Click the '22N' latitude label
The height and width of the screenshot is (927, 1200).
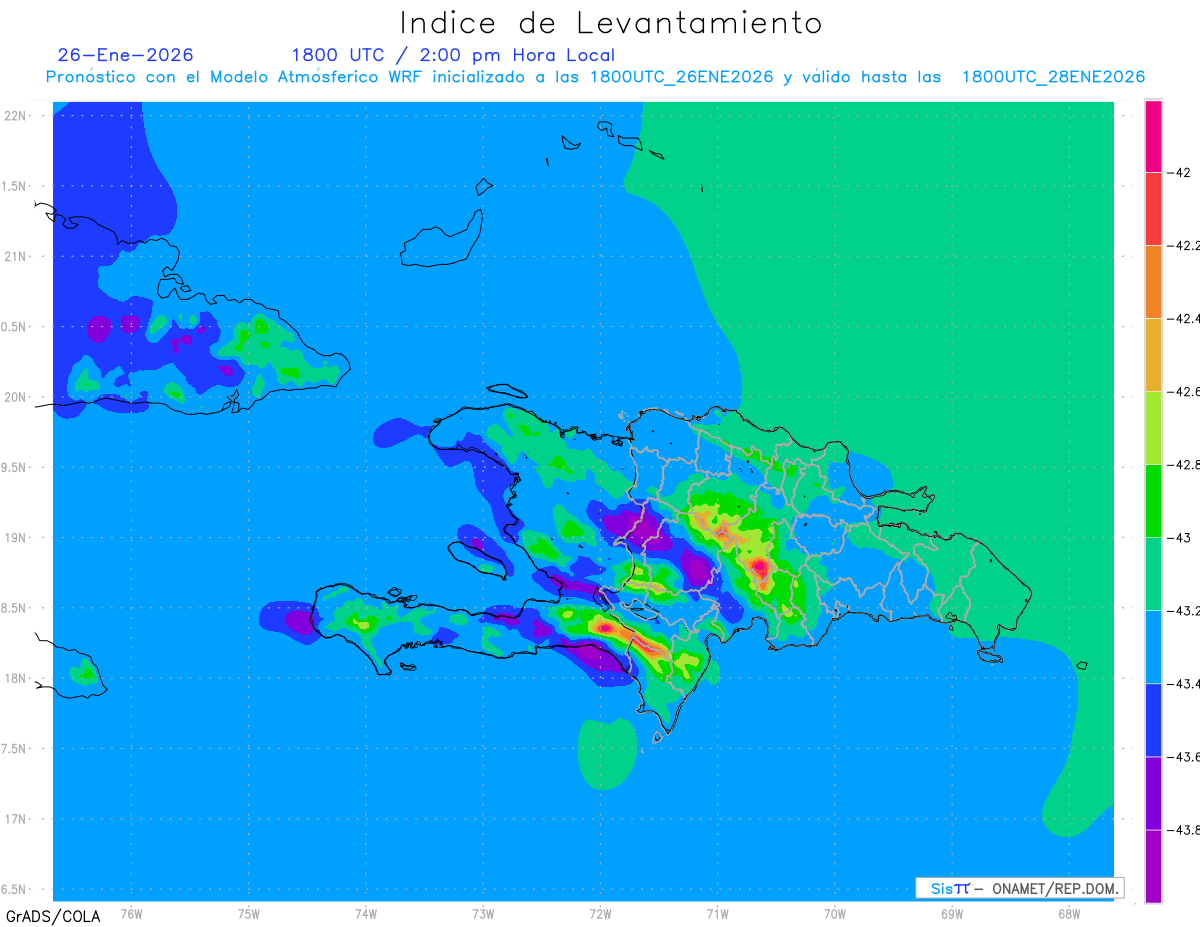pyautogui.click(x=16, y=116)
